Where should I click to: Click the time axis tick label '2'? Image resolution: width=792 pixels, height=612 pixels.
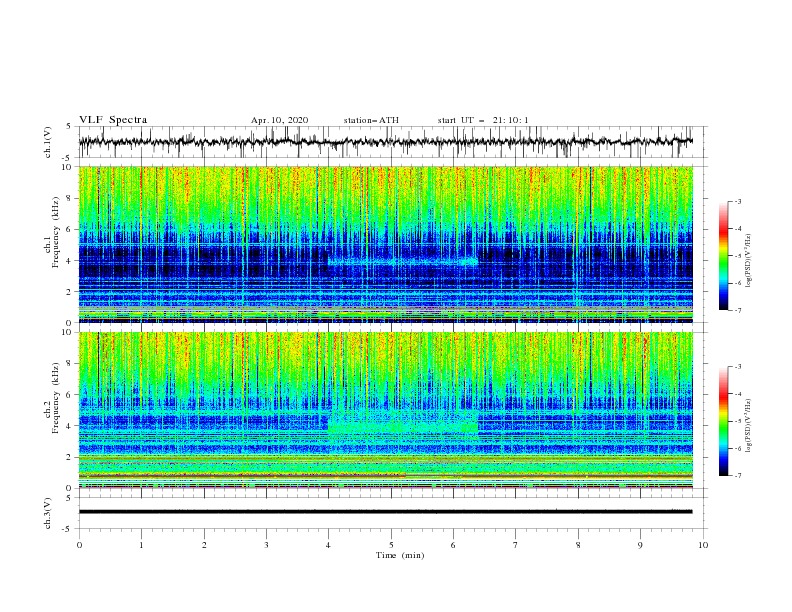204,545
